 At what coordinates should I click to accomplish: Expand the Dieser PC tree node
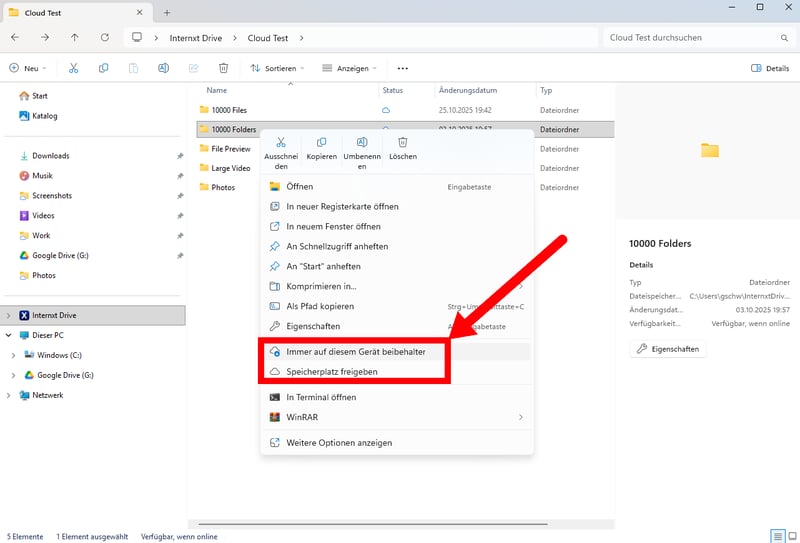9,335
